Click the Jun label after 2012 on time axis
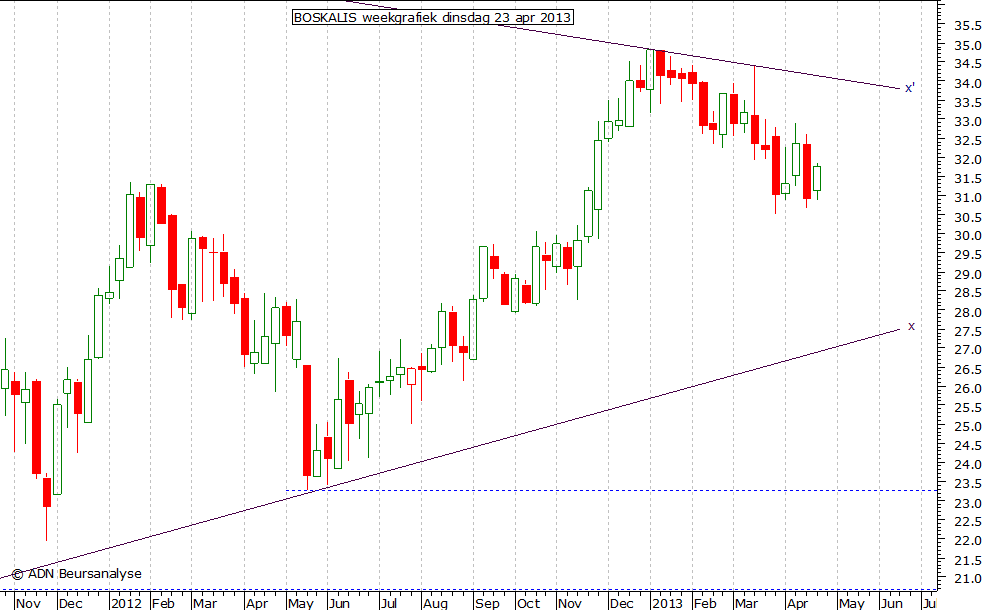The image size is (985, 610). tap(339, 603)
